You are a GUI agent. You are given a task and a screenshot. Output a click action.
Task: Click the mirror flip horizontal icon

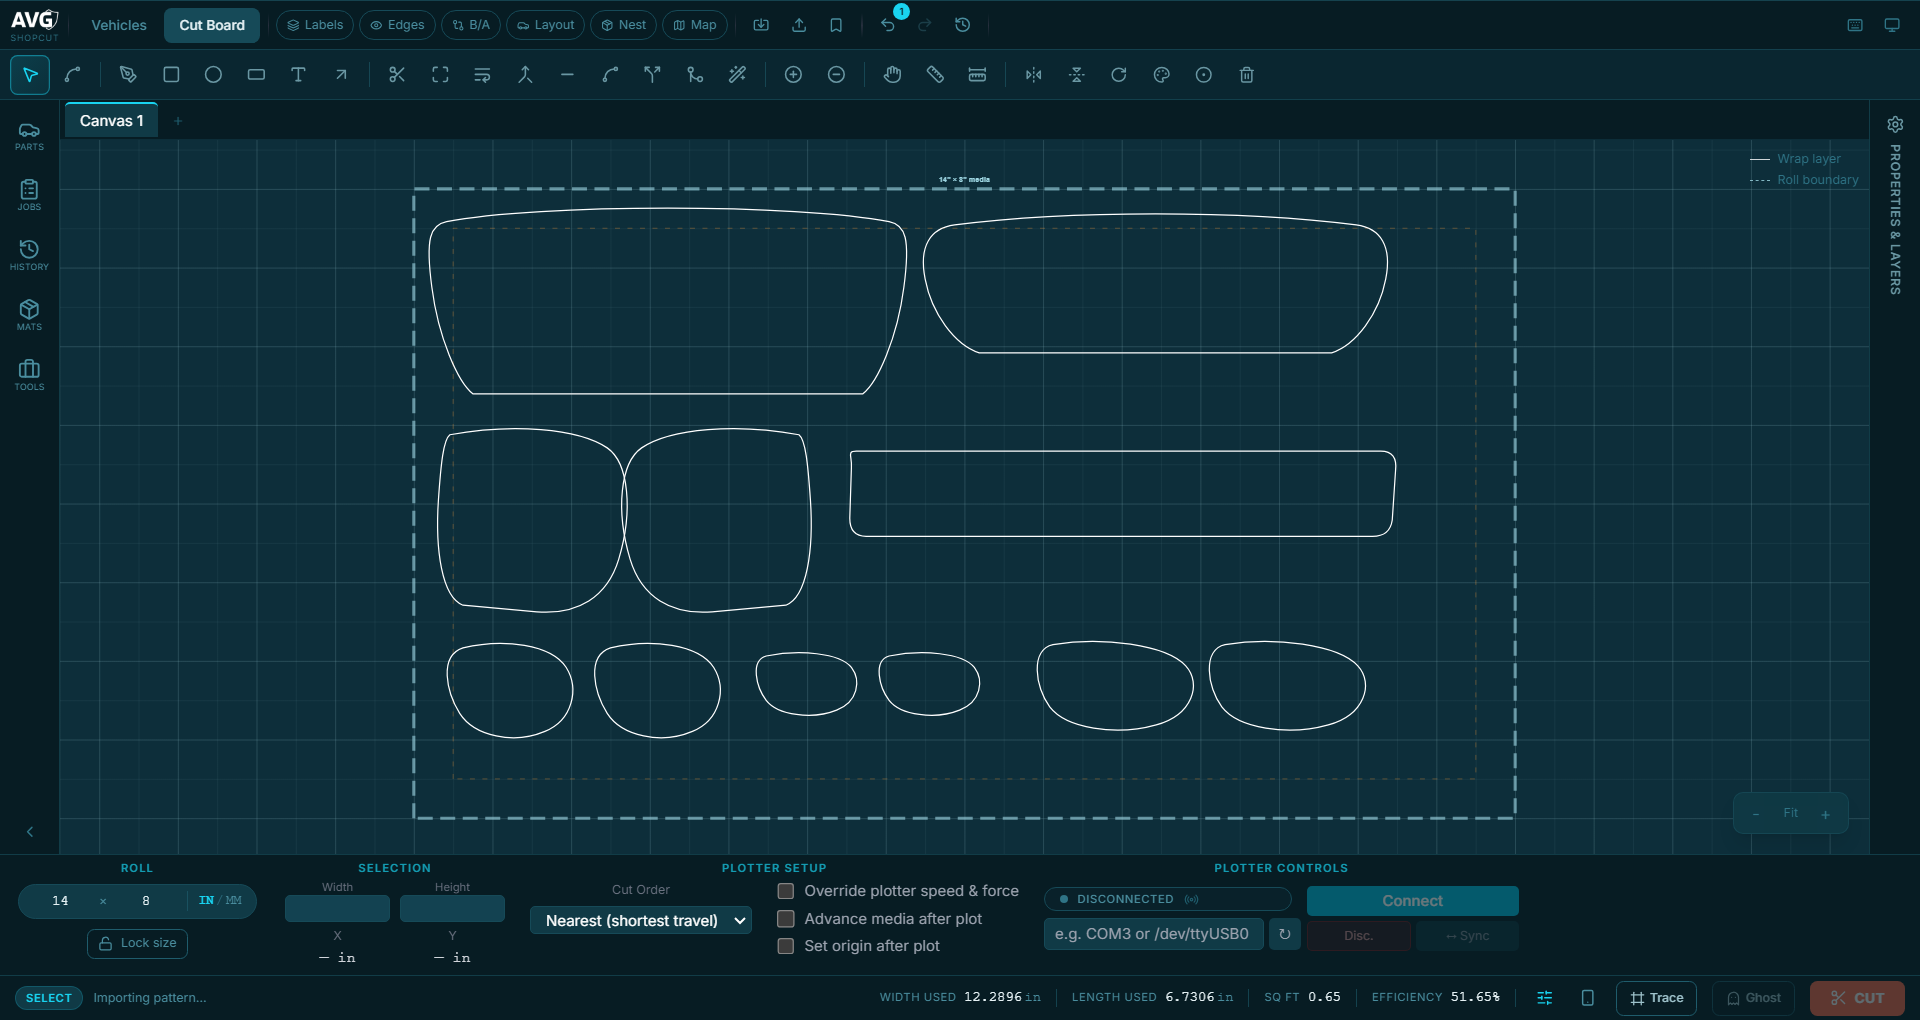click(x=1034, y=75)
